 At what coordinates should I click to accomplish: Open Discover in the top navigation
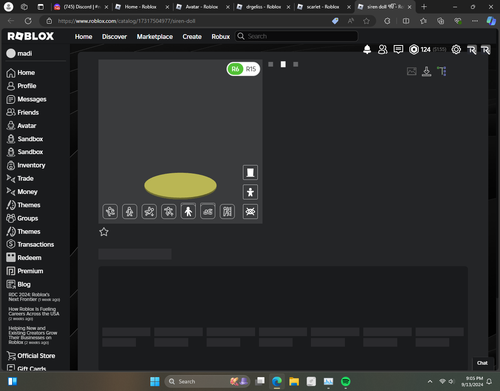(x=114, y=36)
